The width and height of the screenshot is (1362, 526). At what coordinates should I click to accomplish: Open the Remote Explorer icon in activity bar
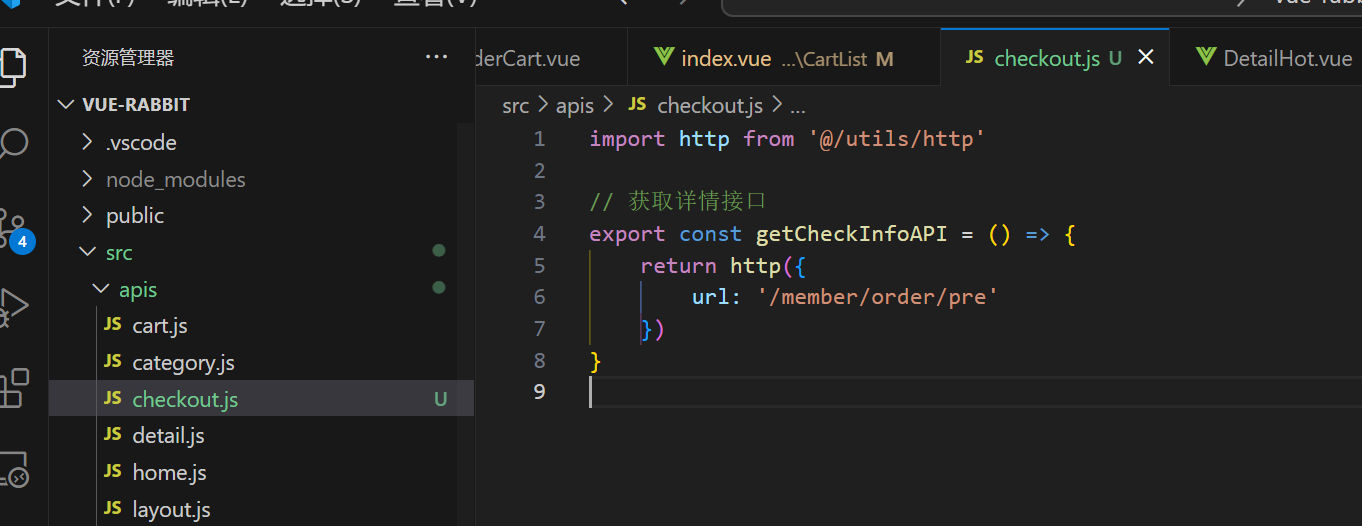coord(14,468)
